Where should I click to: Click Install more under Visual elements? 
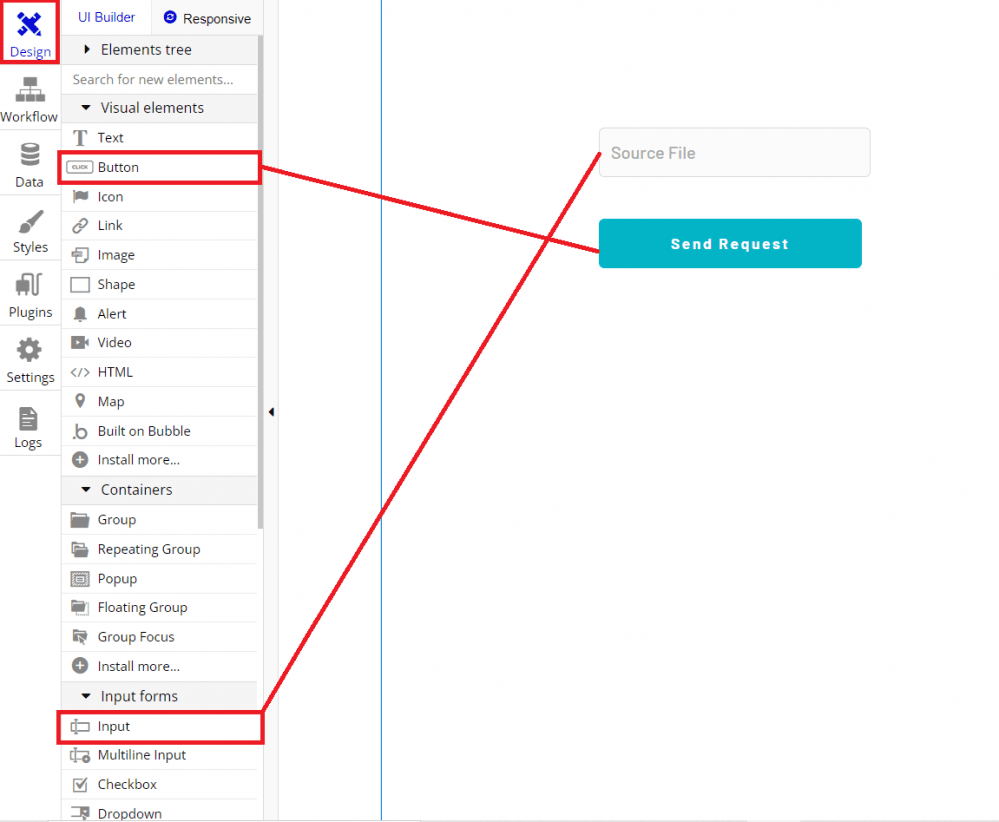138,460
